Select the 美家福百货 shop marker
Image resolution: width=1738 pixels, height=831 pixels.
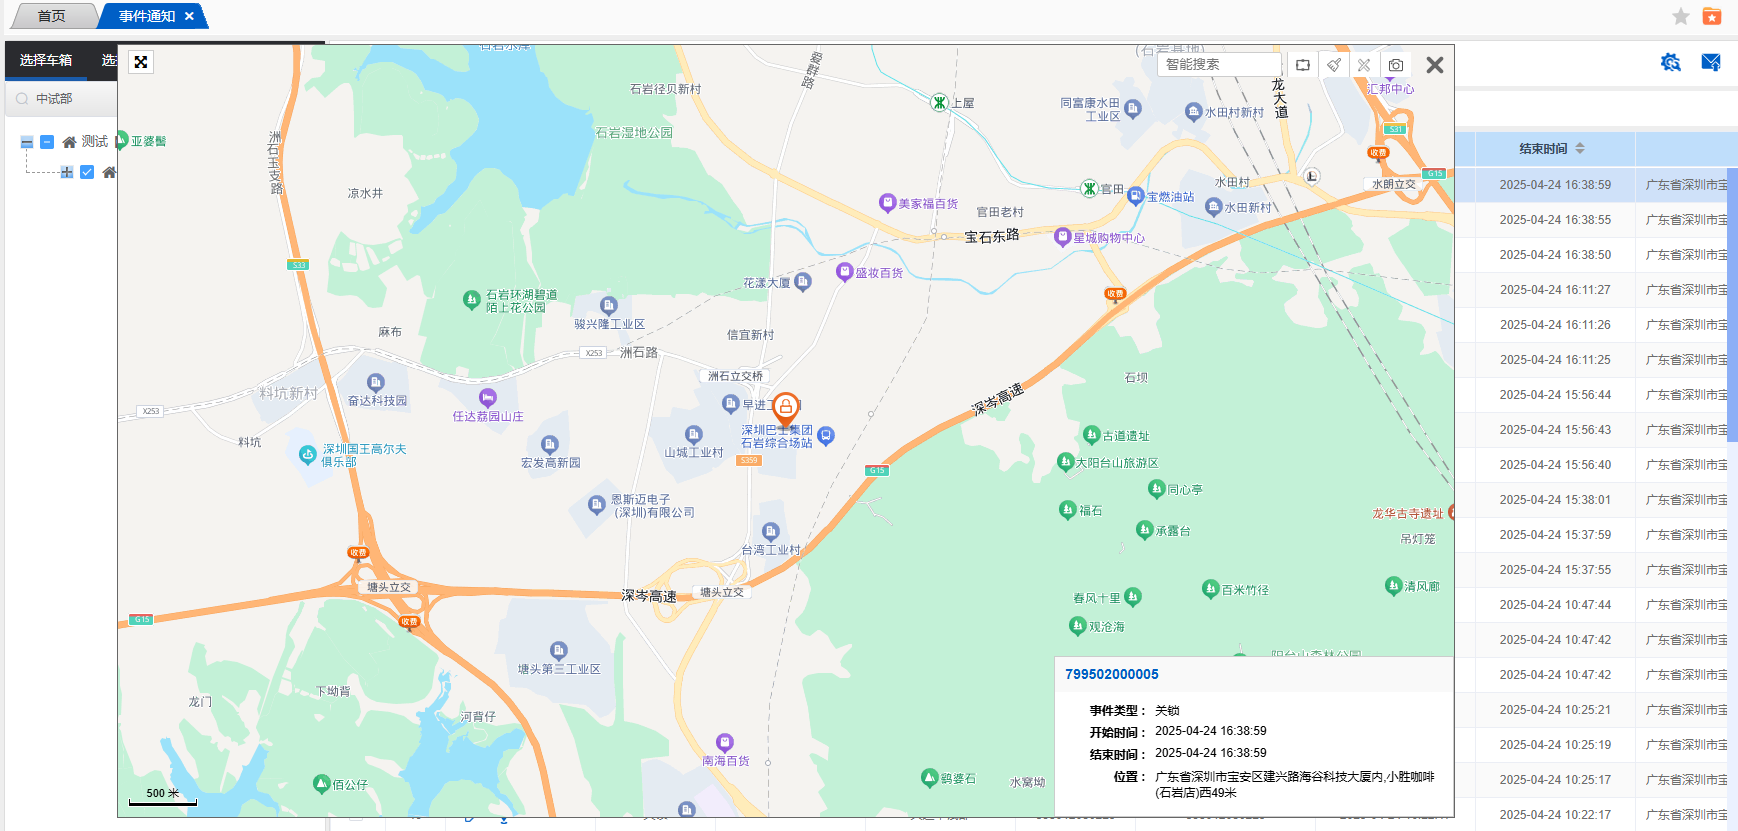click(x=887, y=203)
